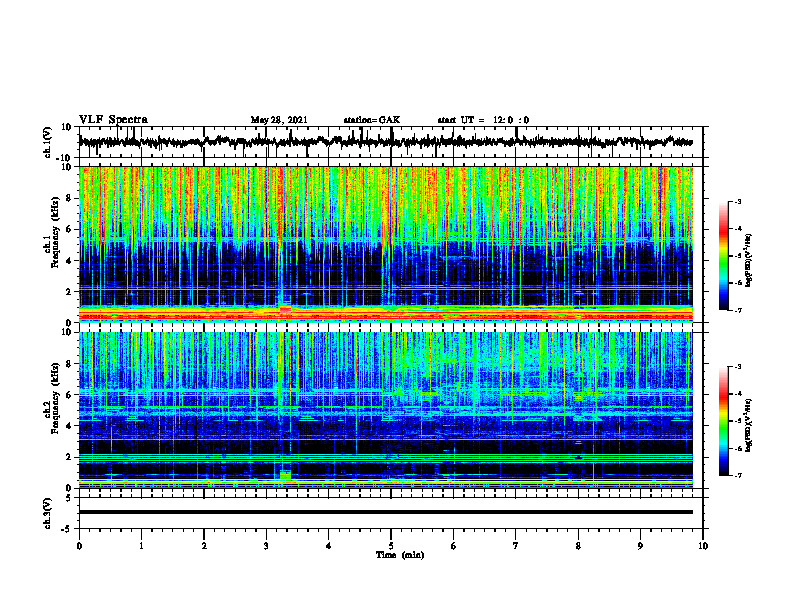Click the "-7" label on ch.2 color bar
The image size is (792, 612).
tap(738, 476)
